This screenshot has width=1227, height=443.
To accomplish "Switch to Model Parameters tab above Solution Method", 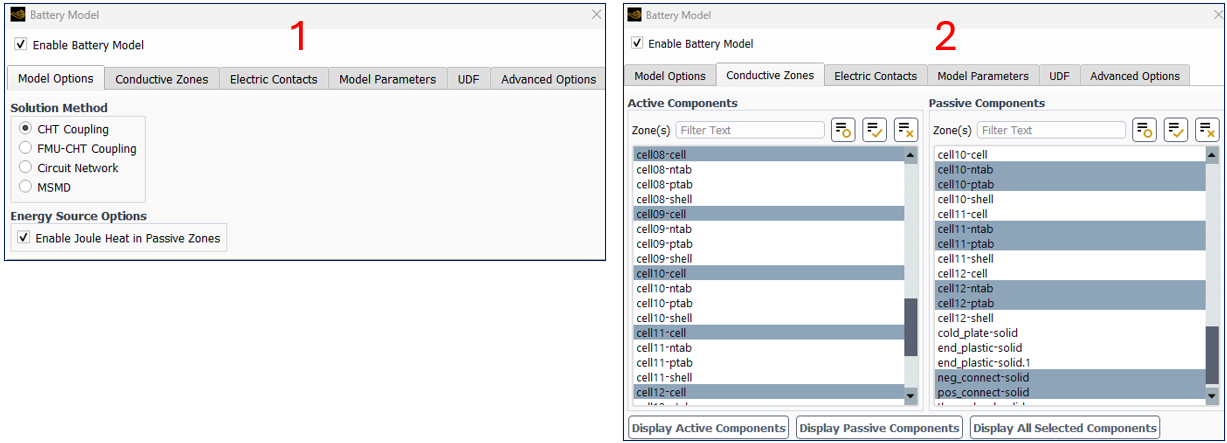I will point(387,79).
